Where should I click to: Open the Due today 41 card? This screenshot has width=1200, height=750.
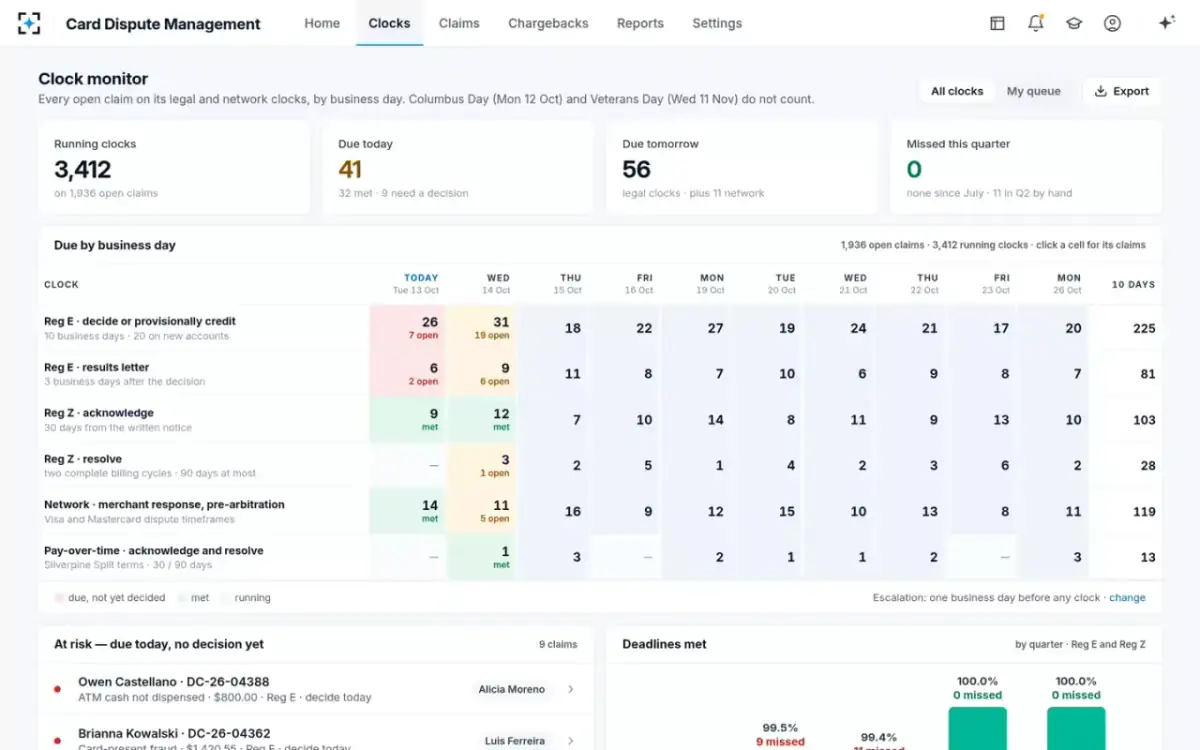coord(458,167)
